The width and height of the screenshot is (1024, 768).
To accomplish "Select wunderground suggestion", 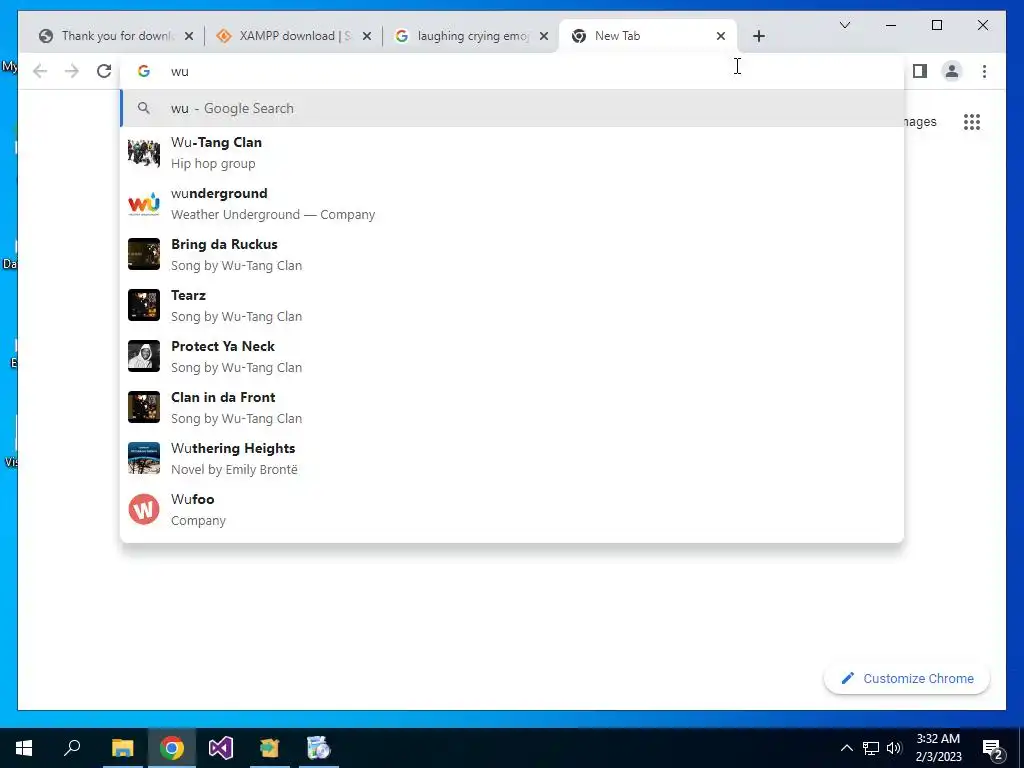I will [513, 204].
